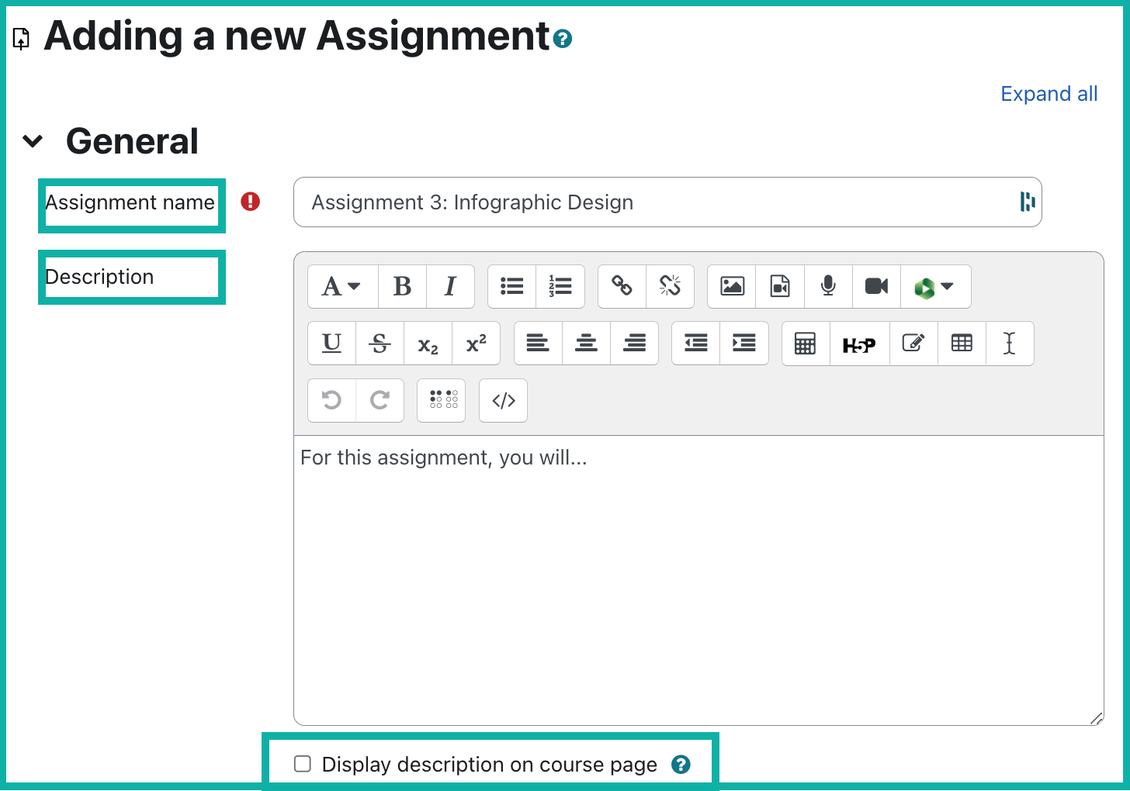The image size is (1130, 791).
Task: Insert a bulleted list
Action: [511, 287]
